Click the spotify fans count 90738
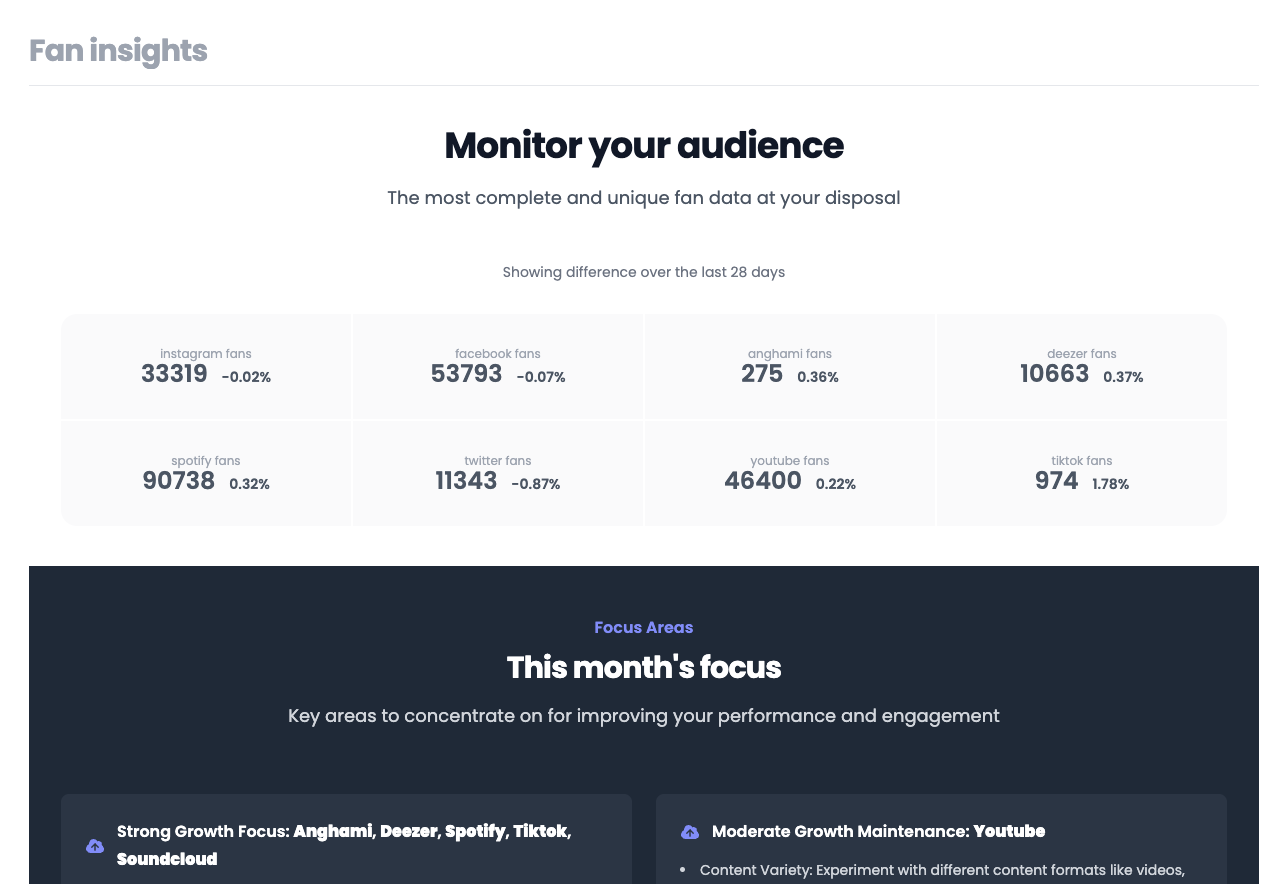This screenshot has height=884, width=1287. coord(178,481)
